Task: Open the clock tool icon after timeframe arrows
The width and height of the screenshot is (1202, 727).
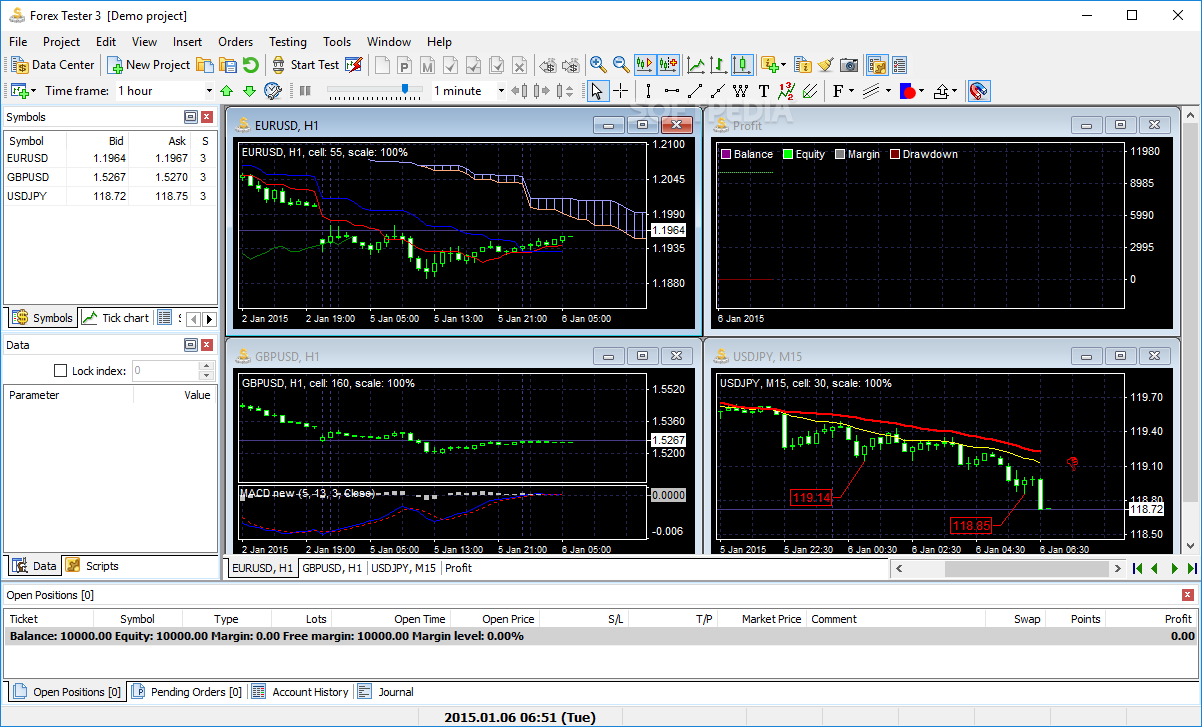Action: (273, 91)
